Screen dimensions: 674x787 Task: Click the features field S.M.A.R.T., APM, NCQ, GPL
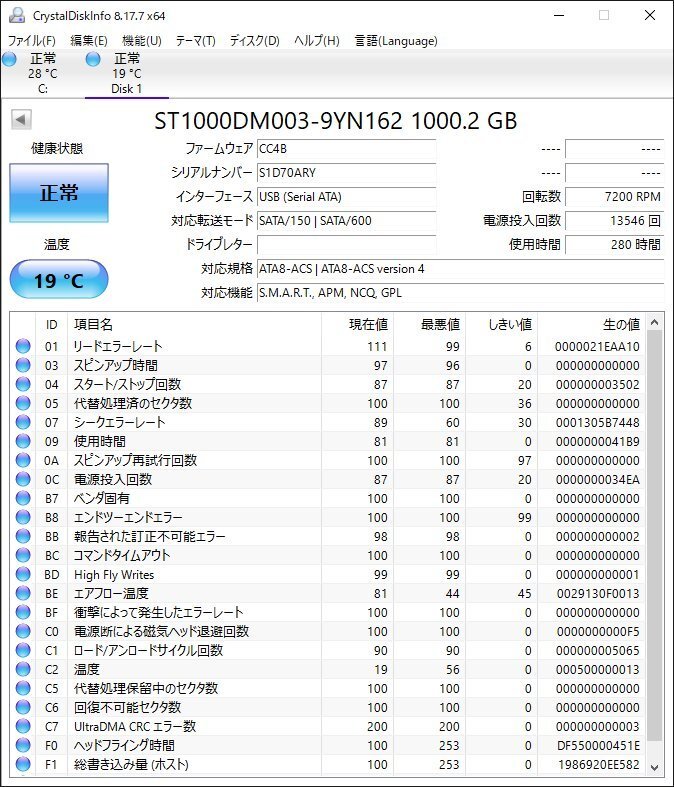pos(460,293)
